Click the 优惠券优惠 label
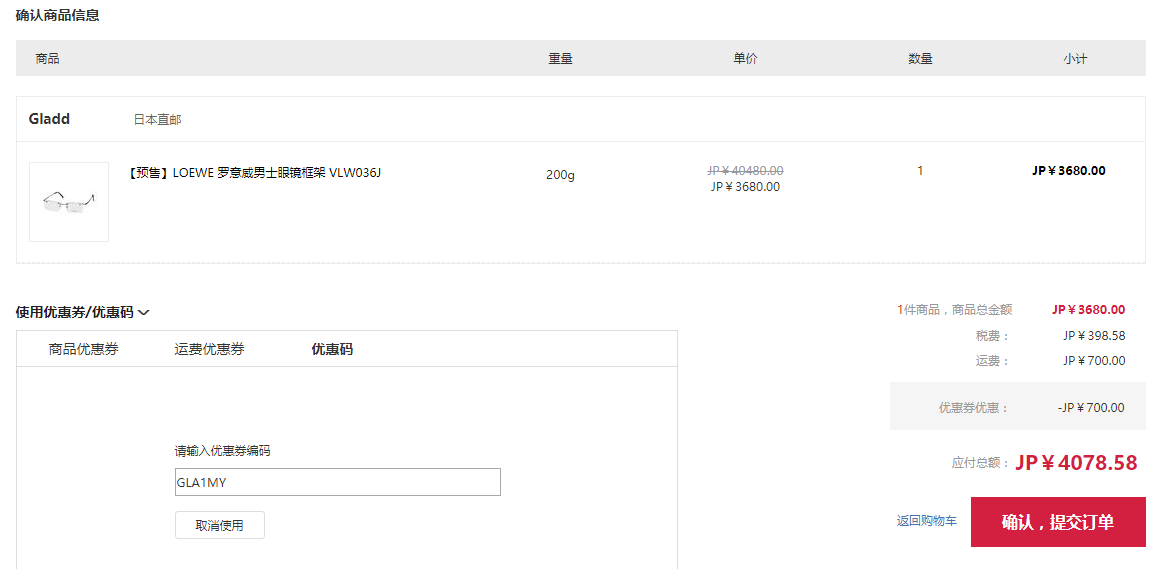 (x=974, y=407)
